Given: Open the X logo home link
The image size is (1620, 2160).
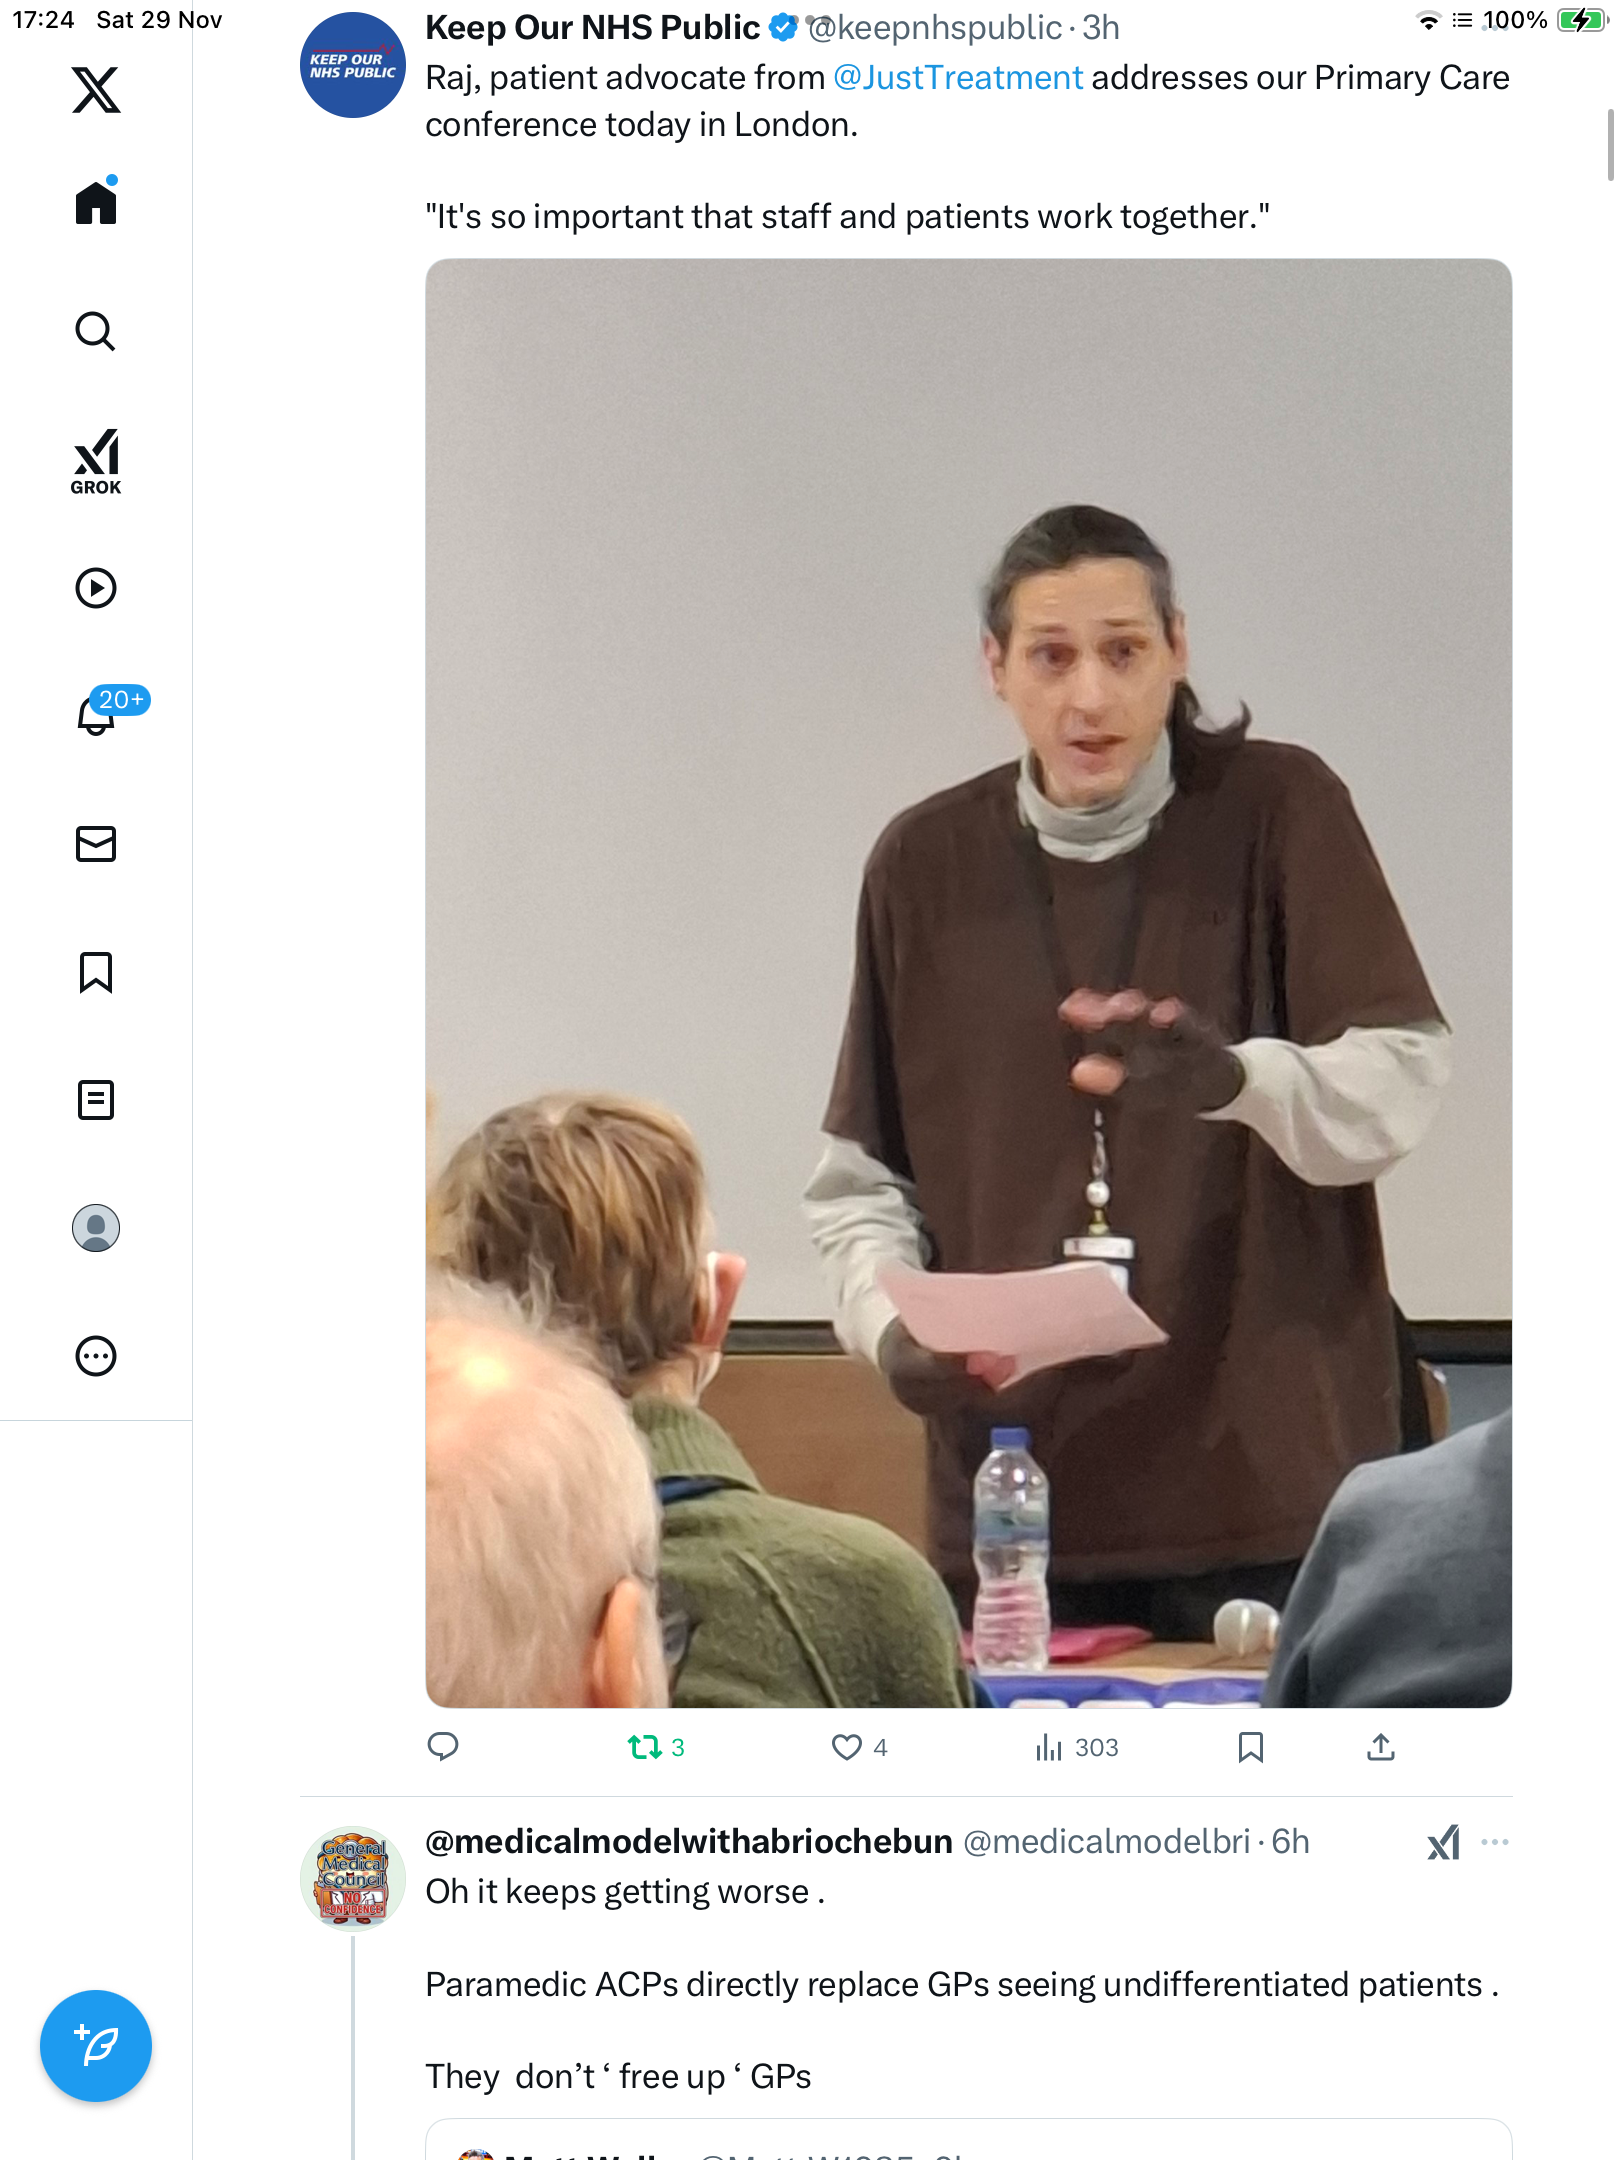Looking at the screenshot, I should [x=96, y=90].
